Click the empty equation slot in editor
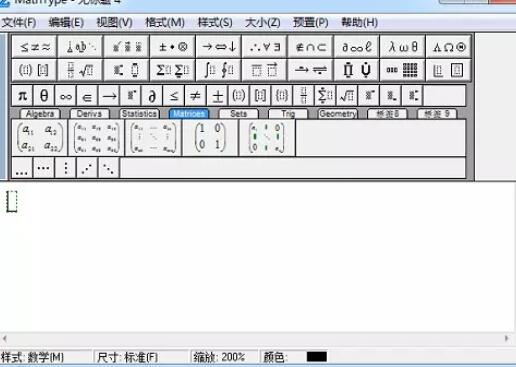The height and width of the screenshot is (367, 516). point(12,201)
